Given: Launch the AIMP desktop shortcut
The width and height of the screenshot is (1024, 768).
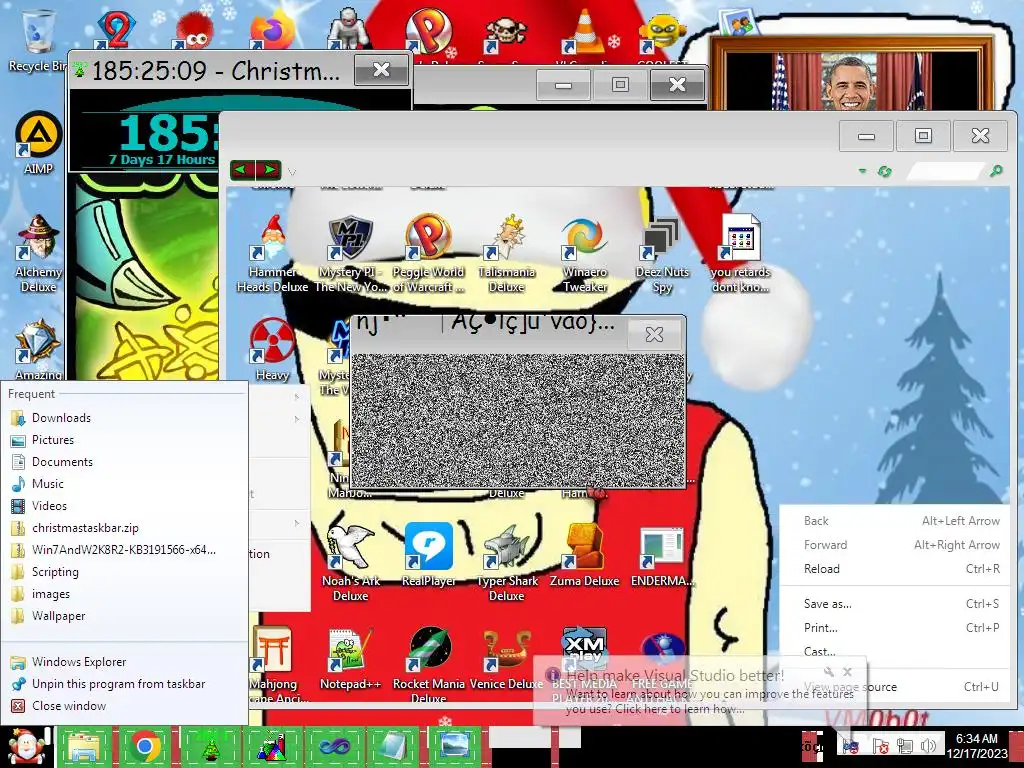Looking at the screenshot, I should [x=38, y=144].
